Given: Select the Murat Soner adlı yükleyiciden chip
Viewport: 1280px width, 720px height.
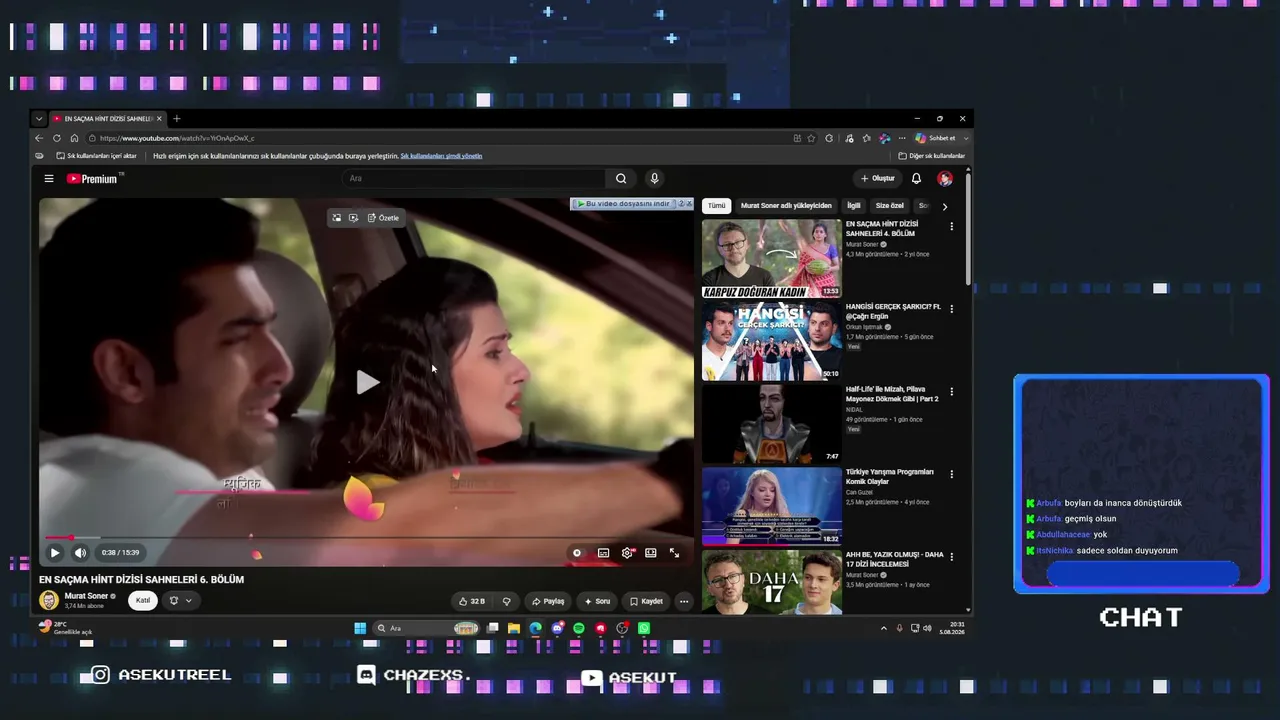Looking at the screenshot, I should 786,206.
